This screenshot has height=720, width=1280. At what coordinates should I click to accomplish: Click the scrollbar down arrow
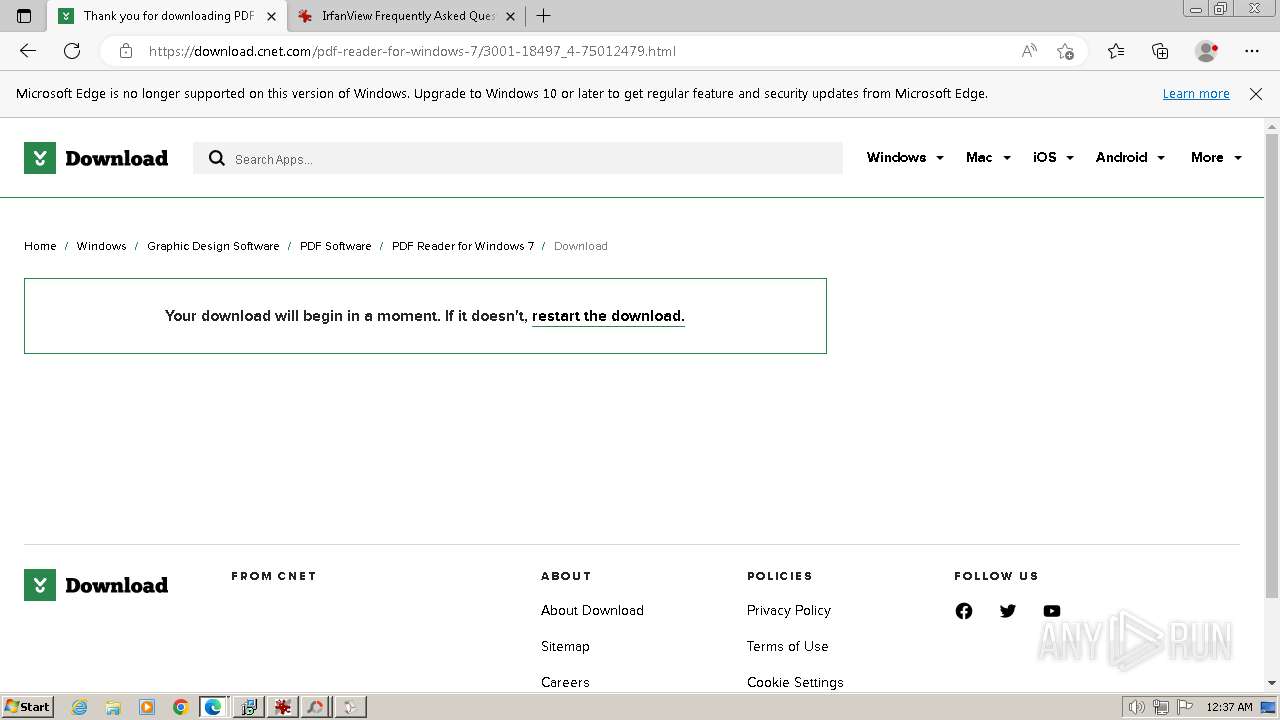(1272, 683)
